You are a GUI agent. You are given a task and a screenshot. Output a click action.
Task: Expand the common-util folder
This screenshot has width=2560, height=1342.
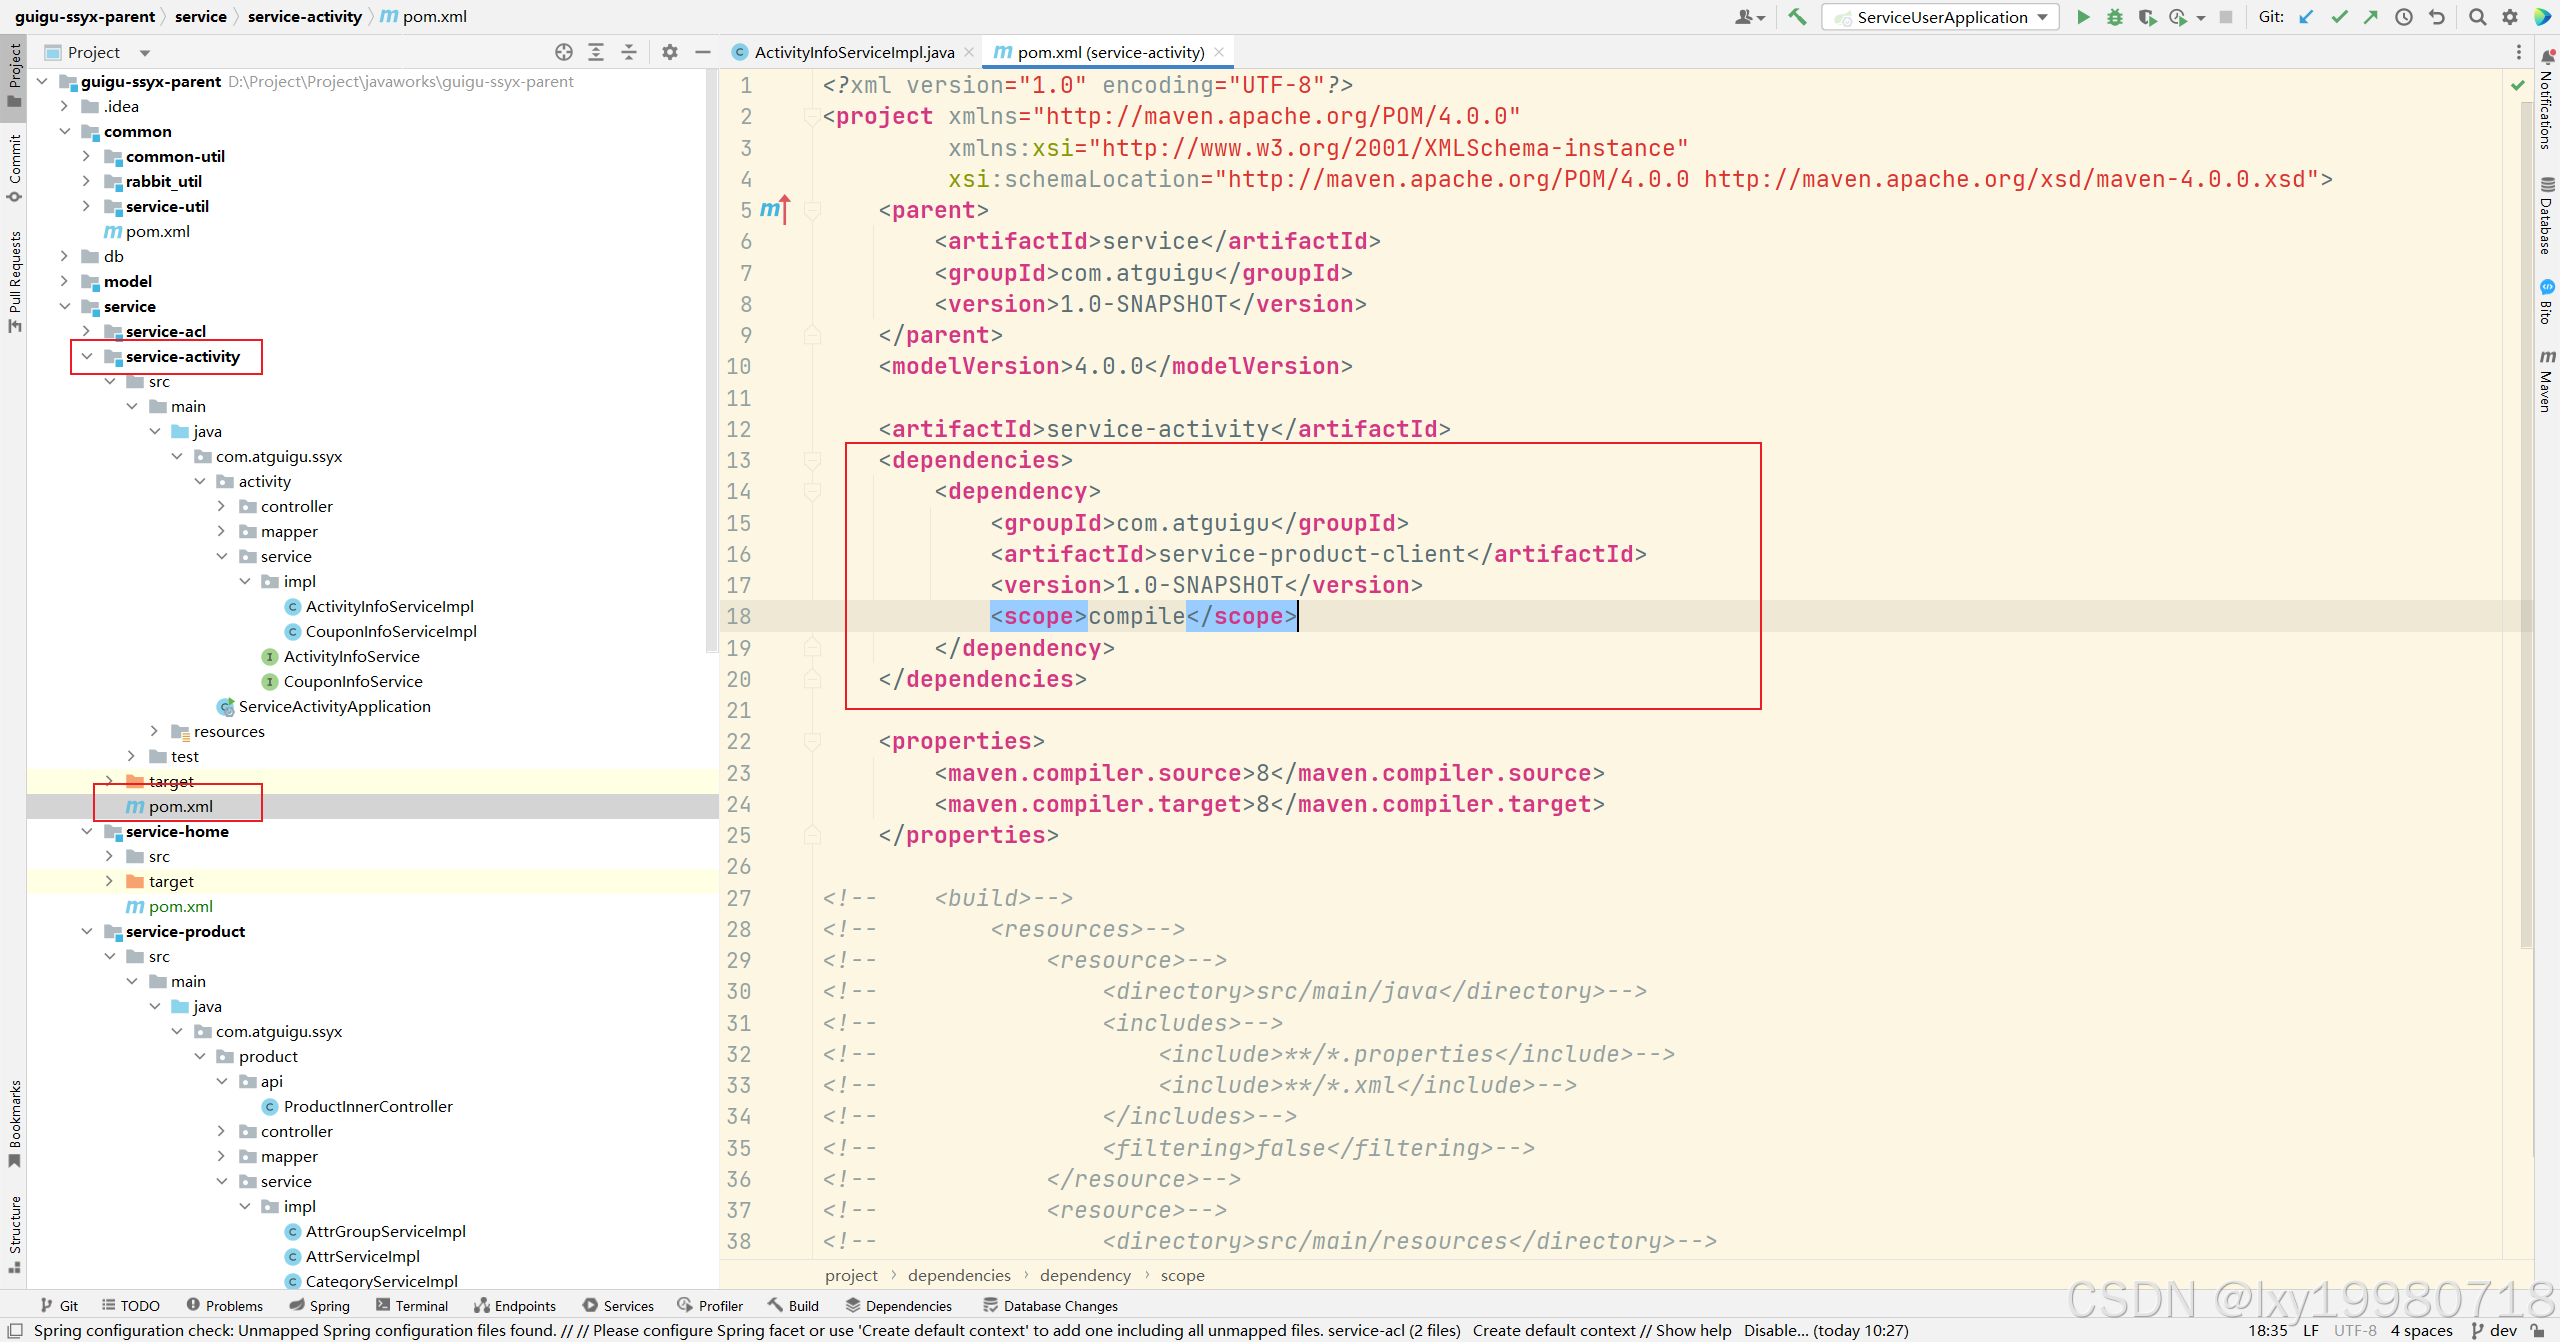87,157
